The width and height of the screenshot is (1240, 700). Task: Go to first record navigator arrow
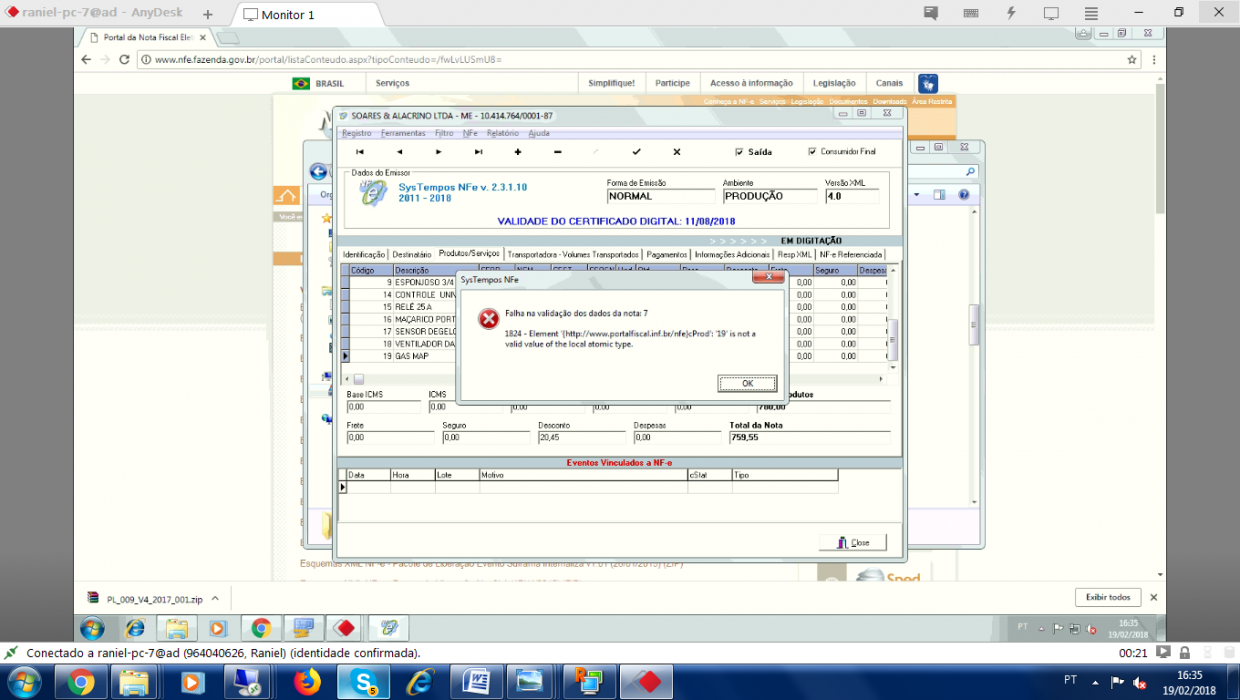point(360,152)
